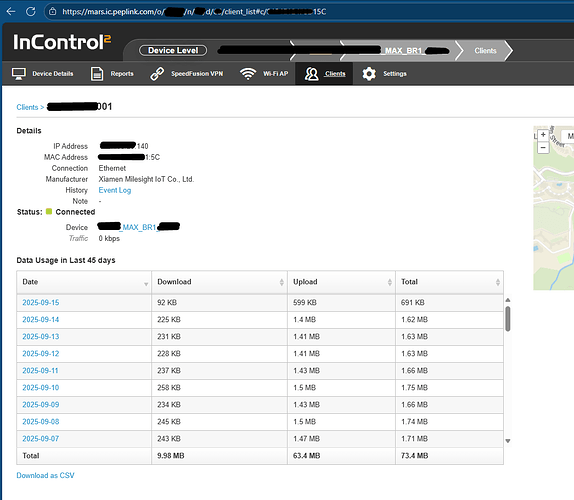This screenshot has width=574, height=500.
Task: Sort table by Download column
Action: point(220,282)
